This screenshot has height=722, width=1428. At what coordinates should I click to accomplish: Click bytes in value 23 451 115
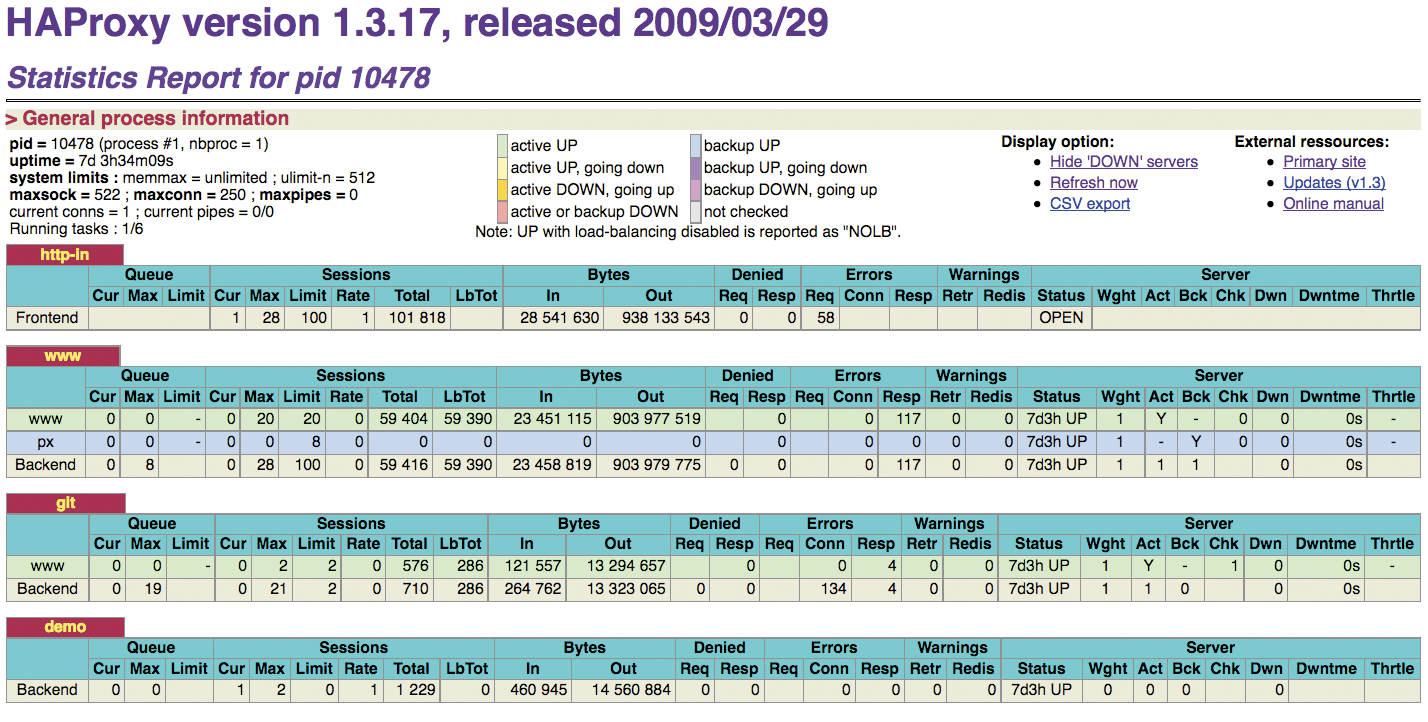click(553, 419)
